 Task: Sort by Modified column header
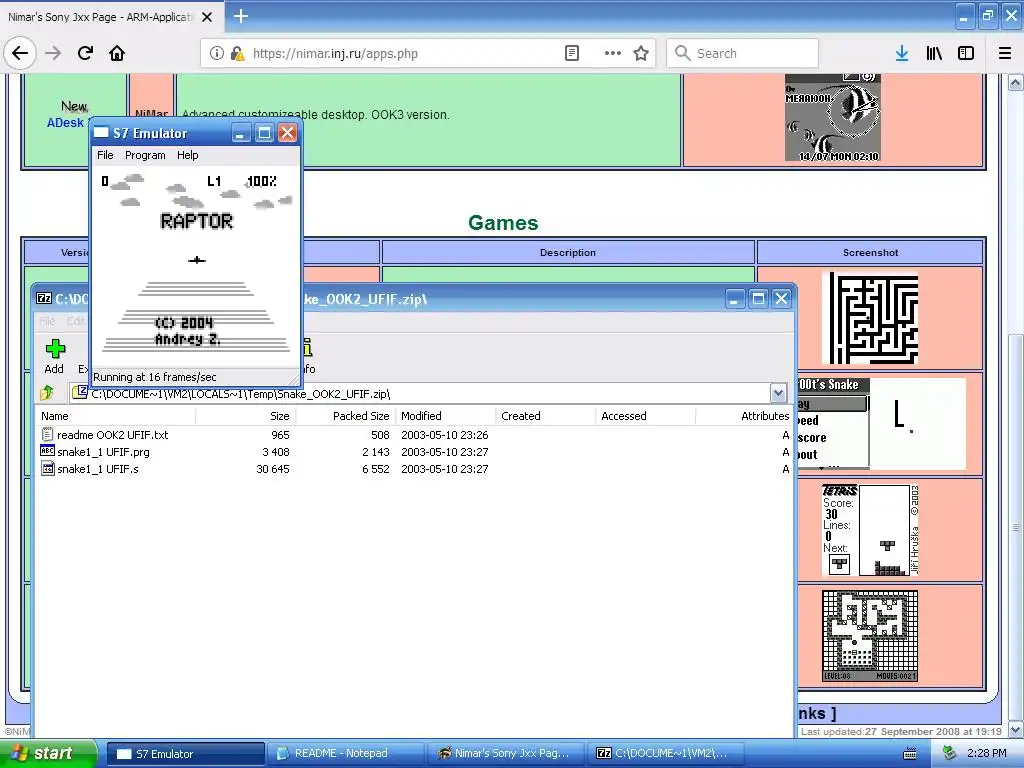coord(445,416)
